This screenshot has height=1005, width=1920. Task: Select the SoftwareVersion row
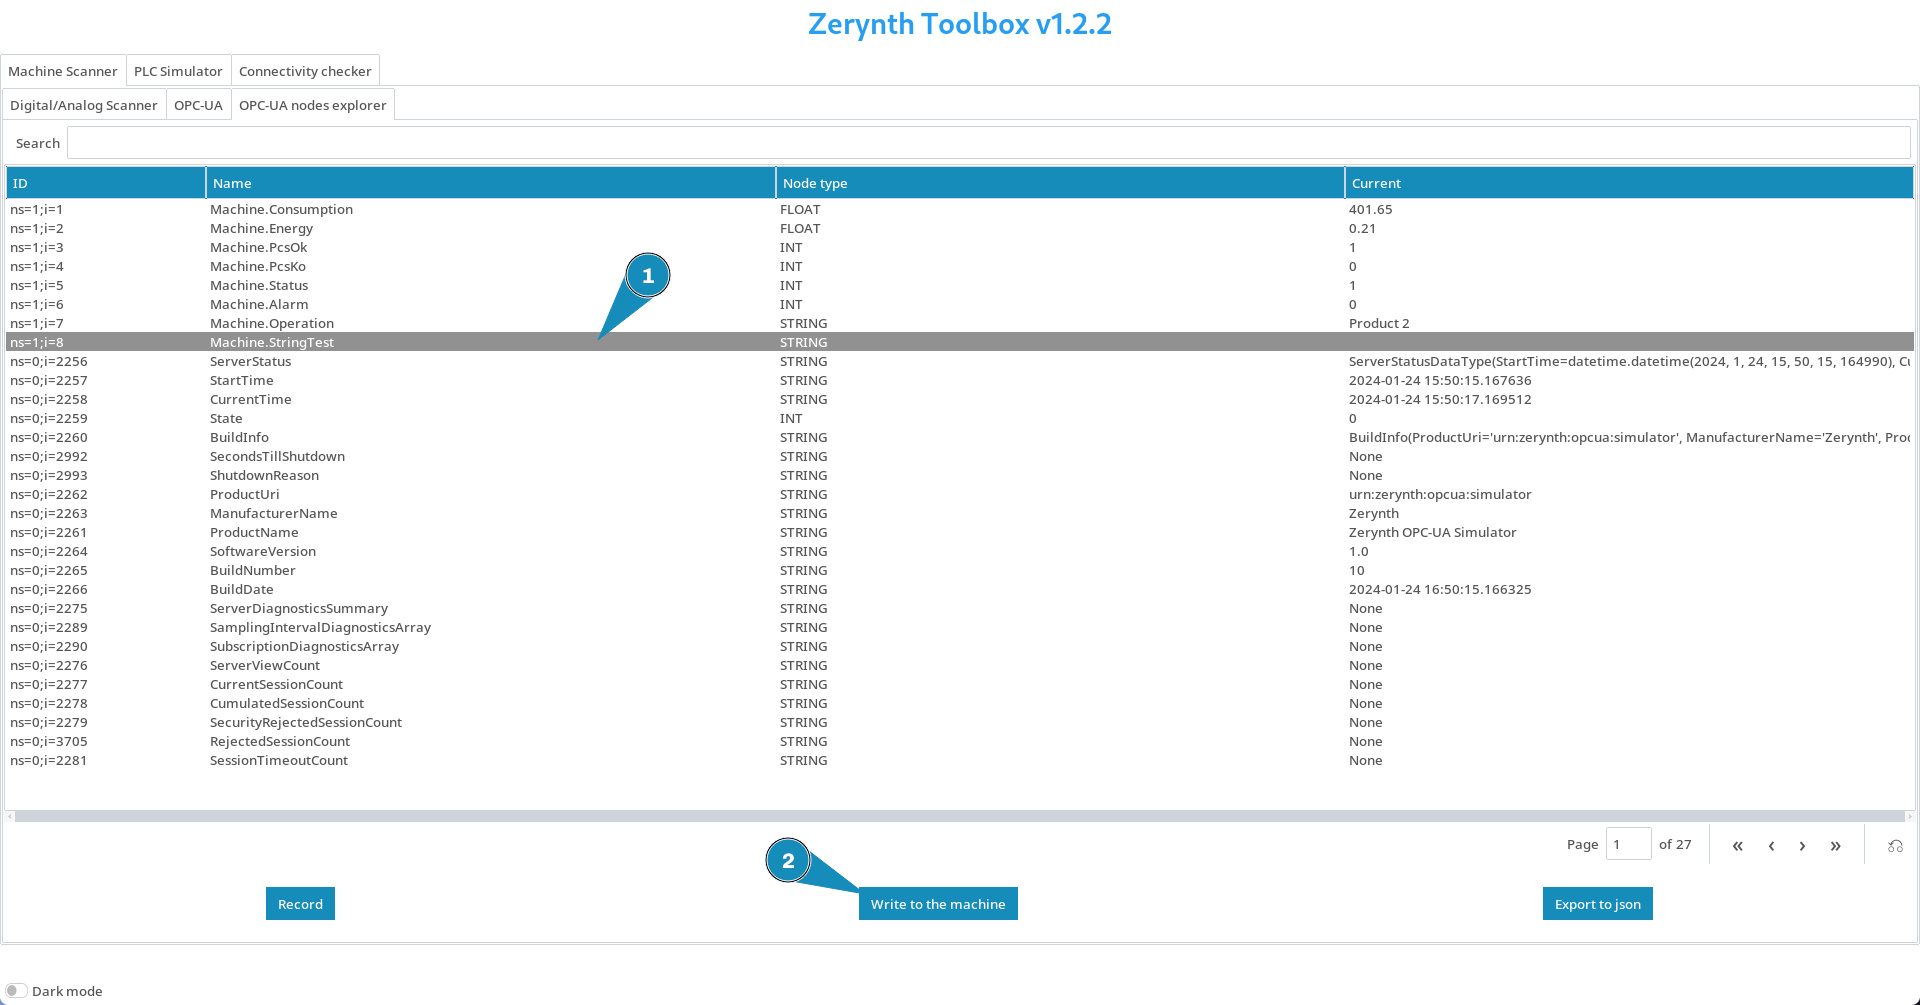click(960, 551)
